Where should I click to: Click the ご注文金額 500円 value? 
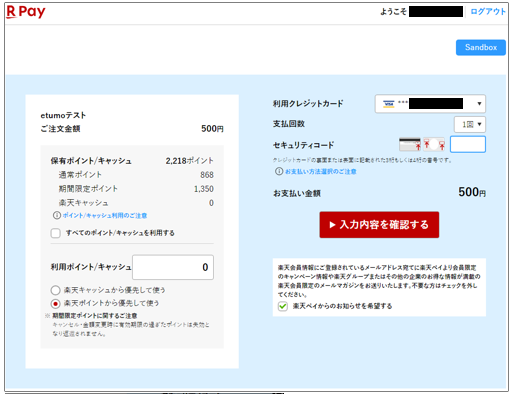(212, 129)
